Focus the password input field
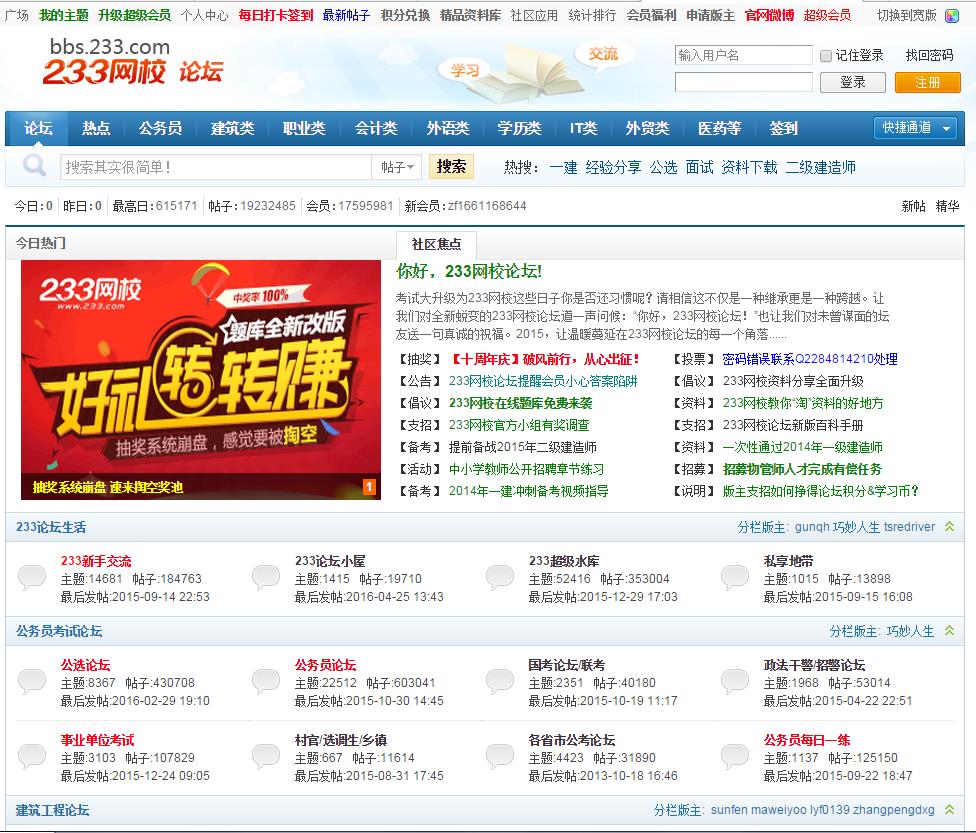 (x=743, y=82)
